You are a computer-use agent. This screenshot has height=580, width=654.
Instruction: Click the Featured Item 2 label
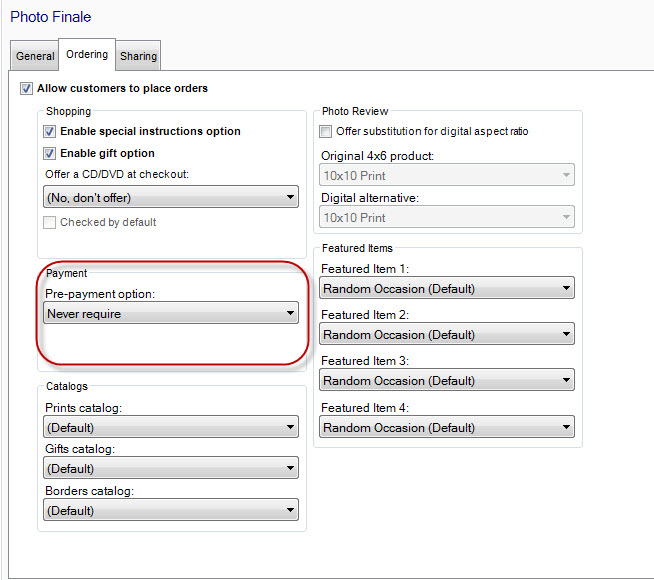pyautogui.click(x=365, y=315)
